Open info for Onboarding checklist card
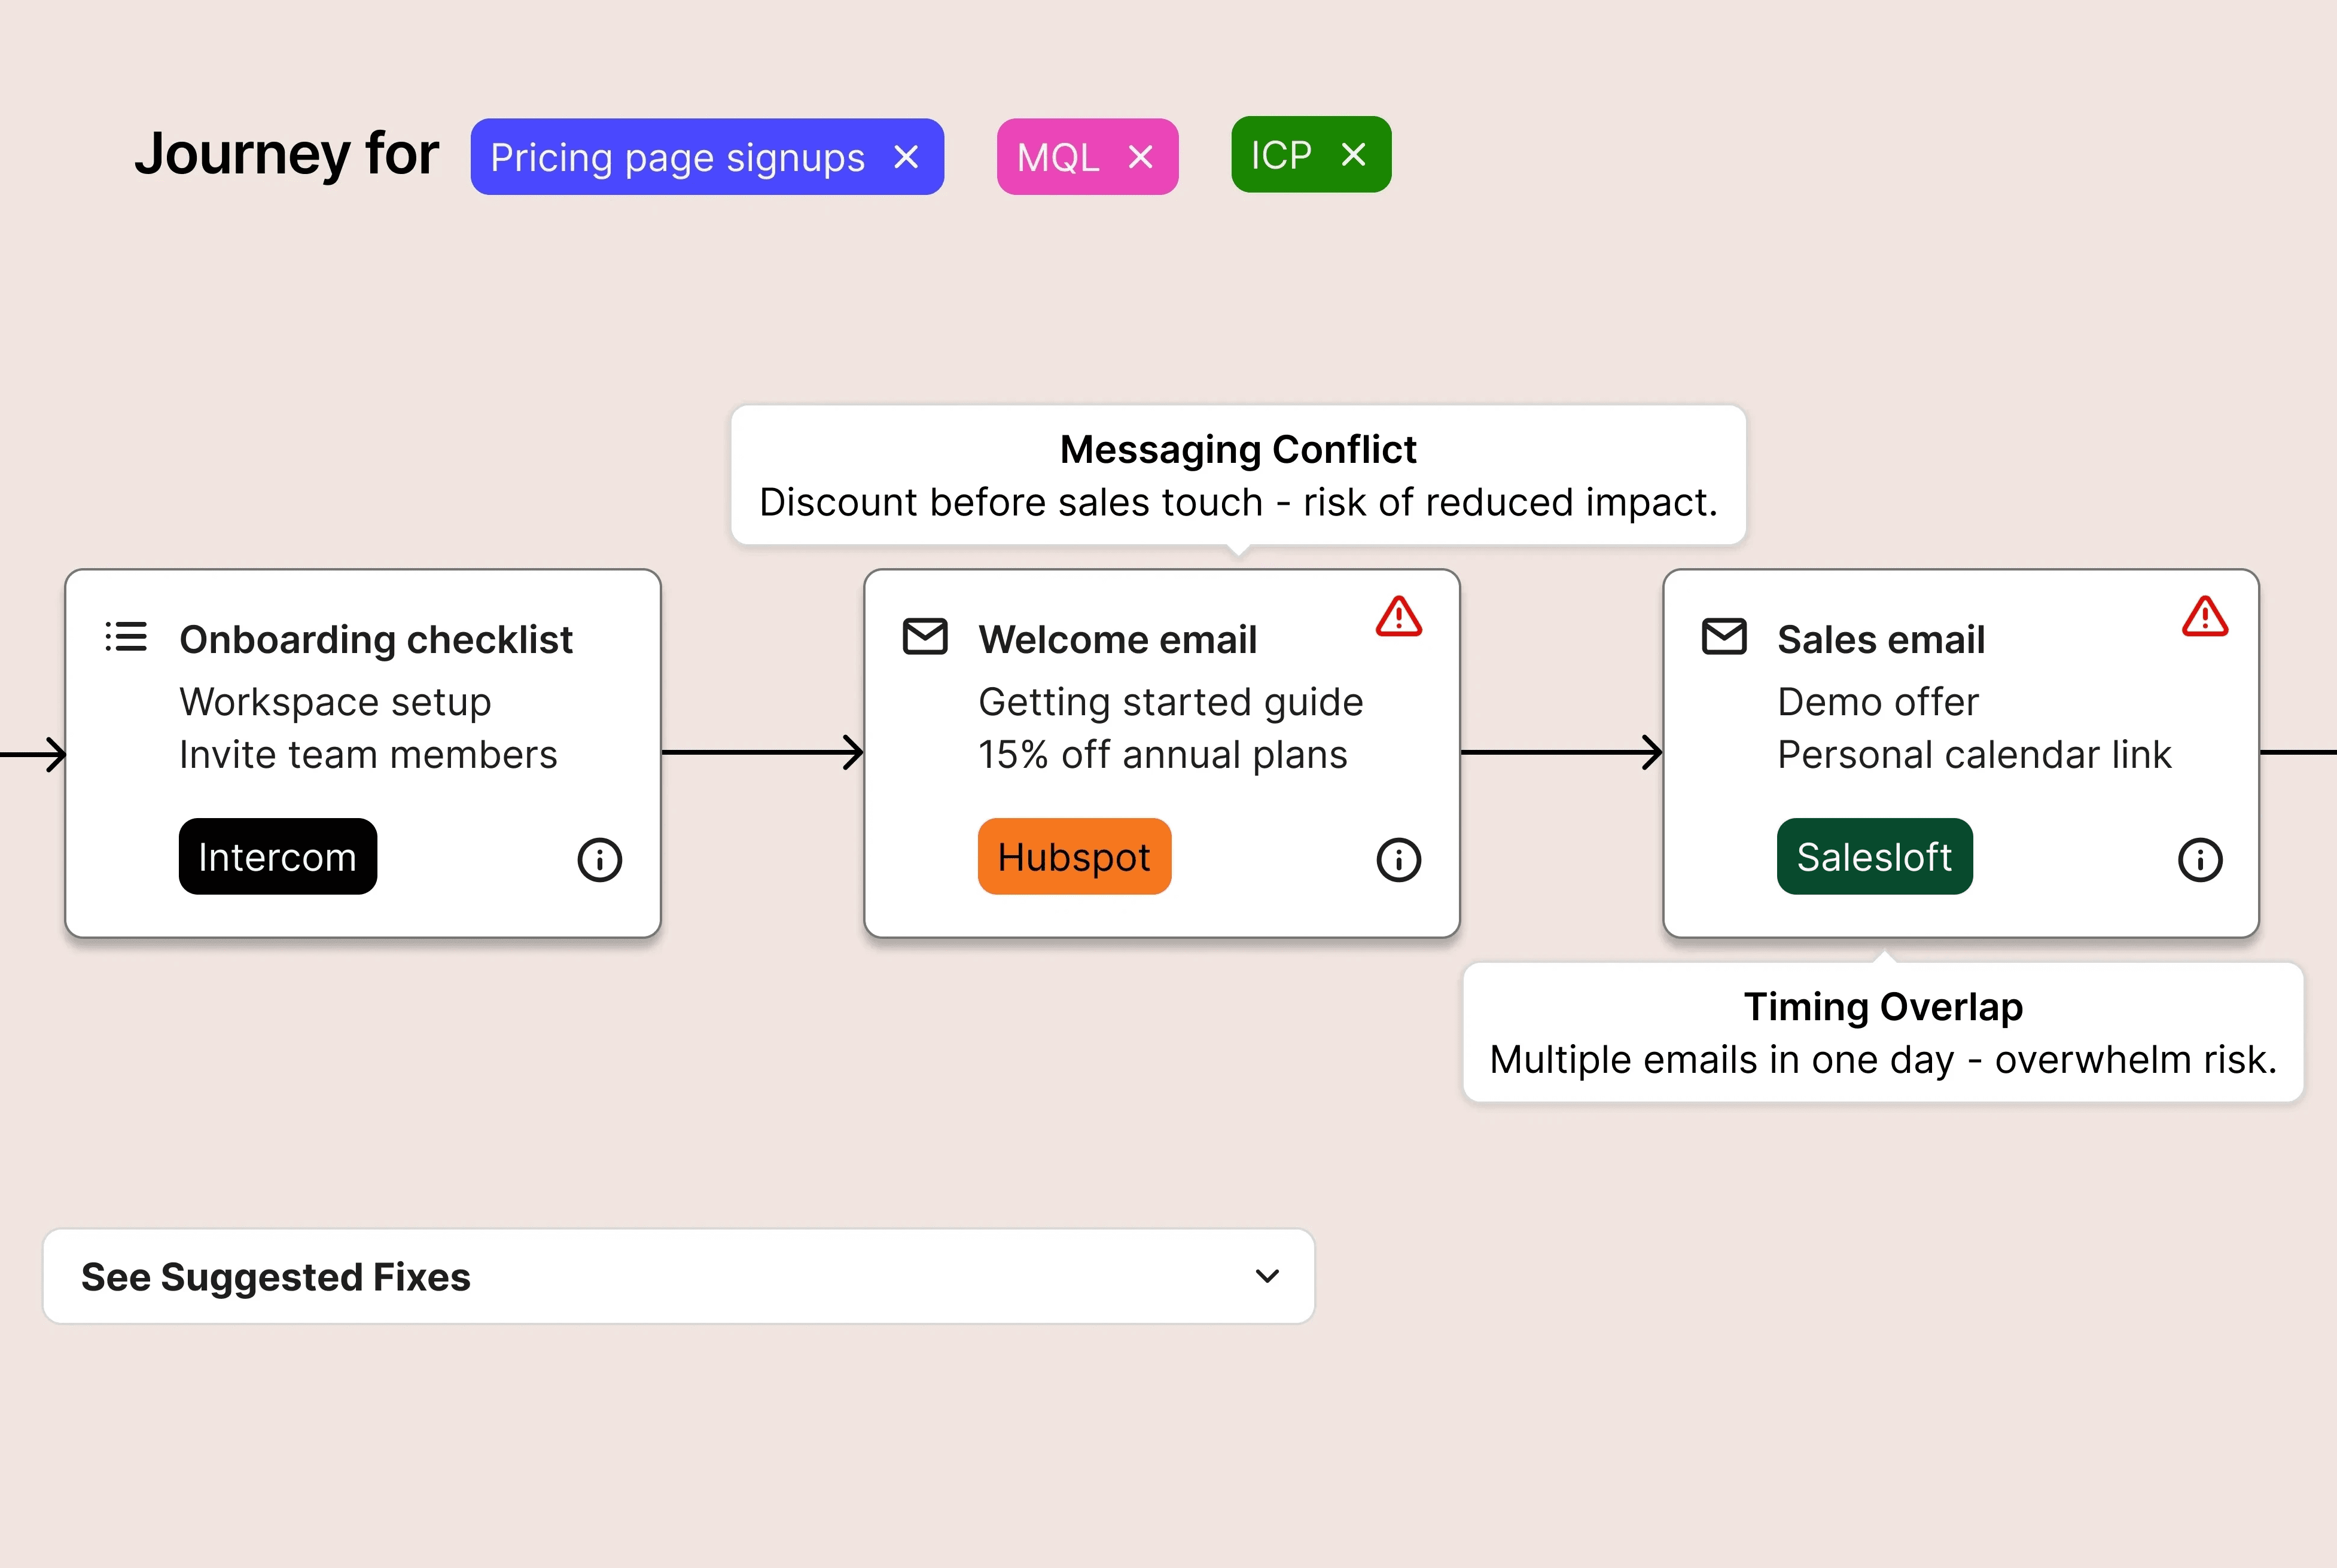 (599, 860)
